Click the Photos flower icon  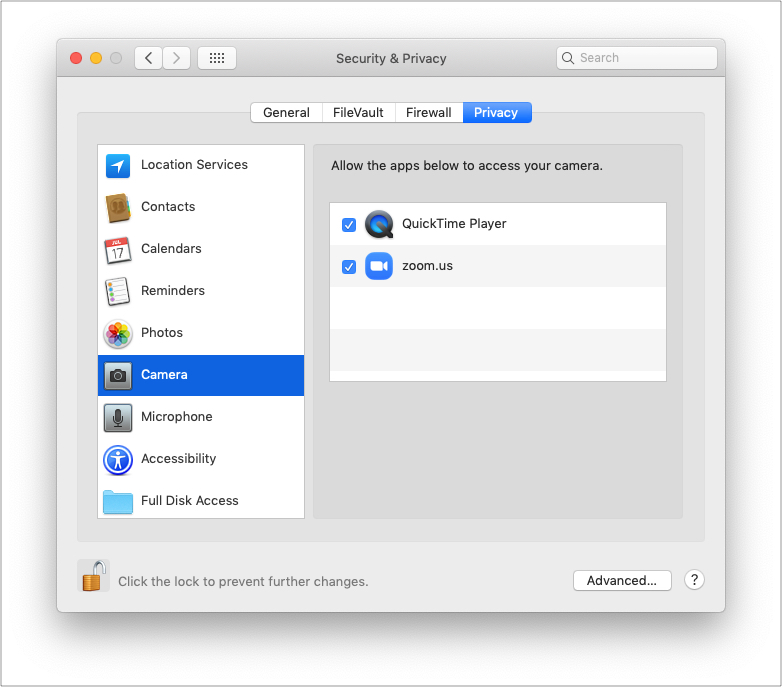click(118, 334)
